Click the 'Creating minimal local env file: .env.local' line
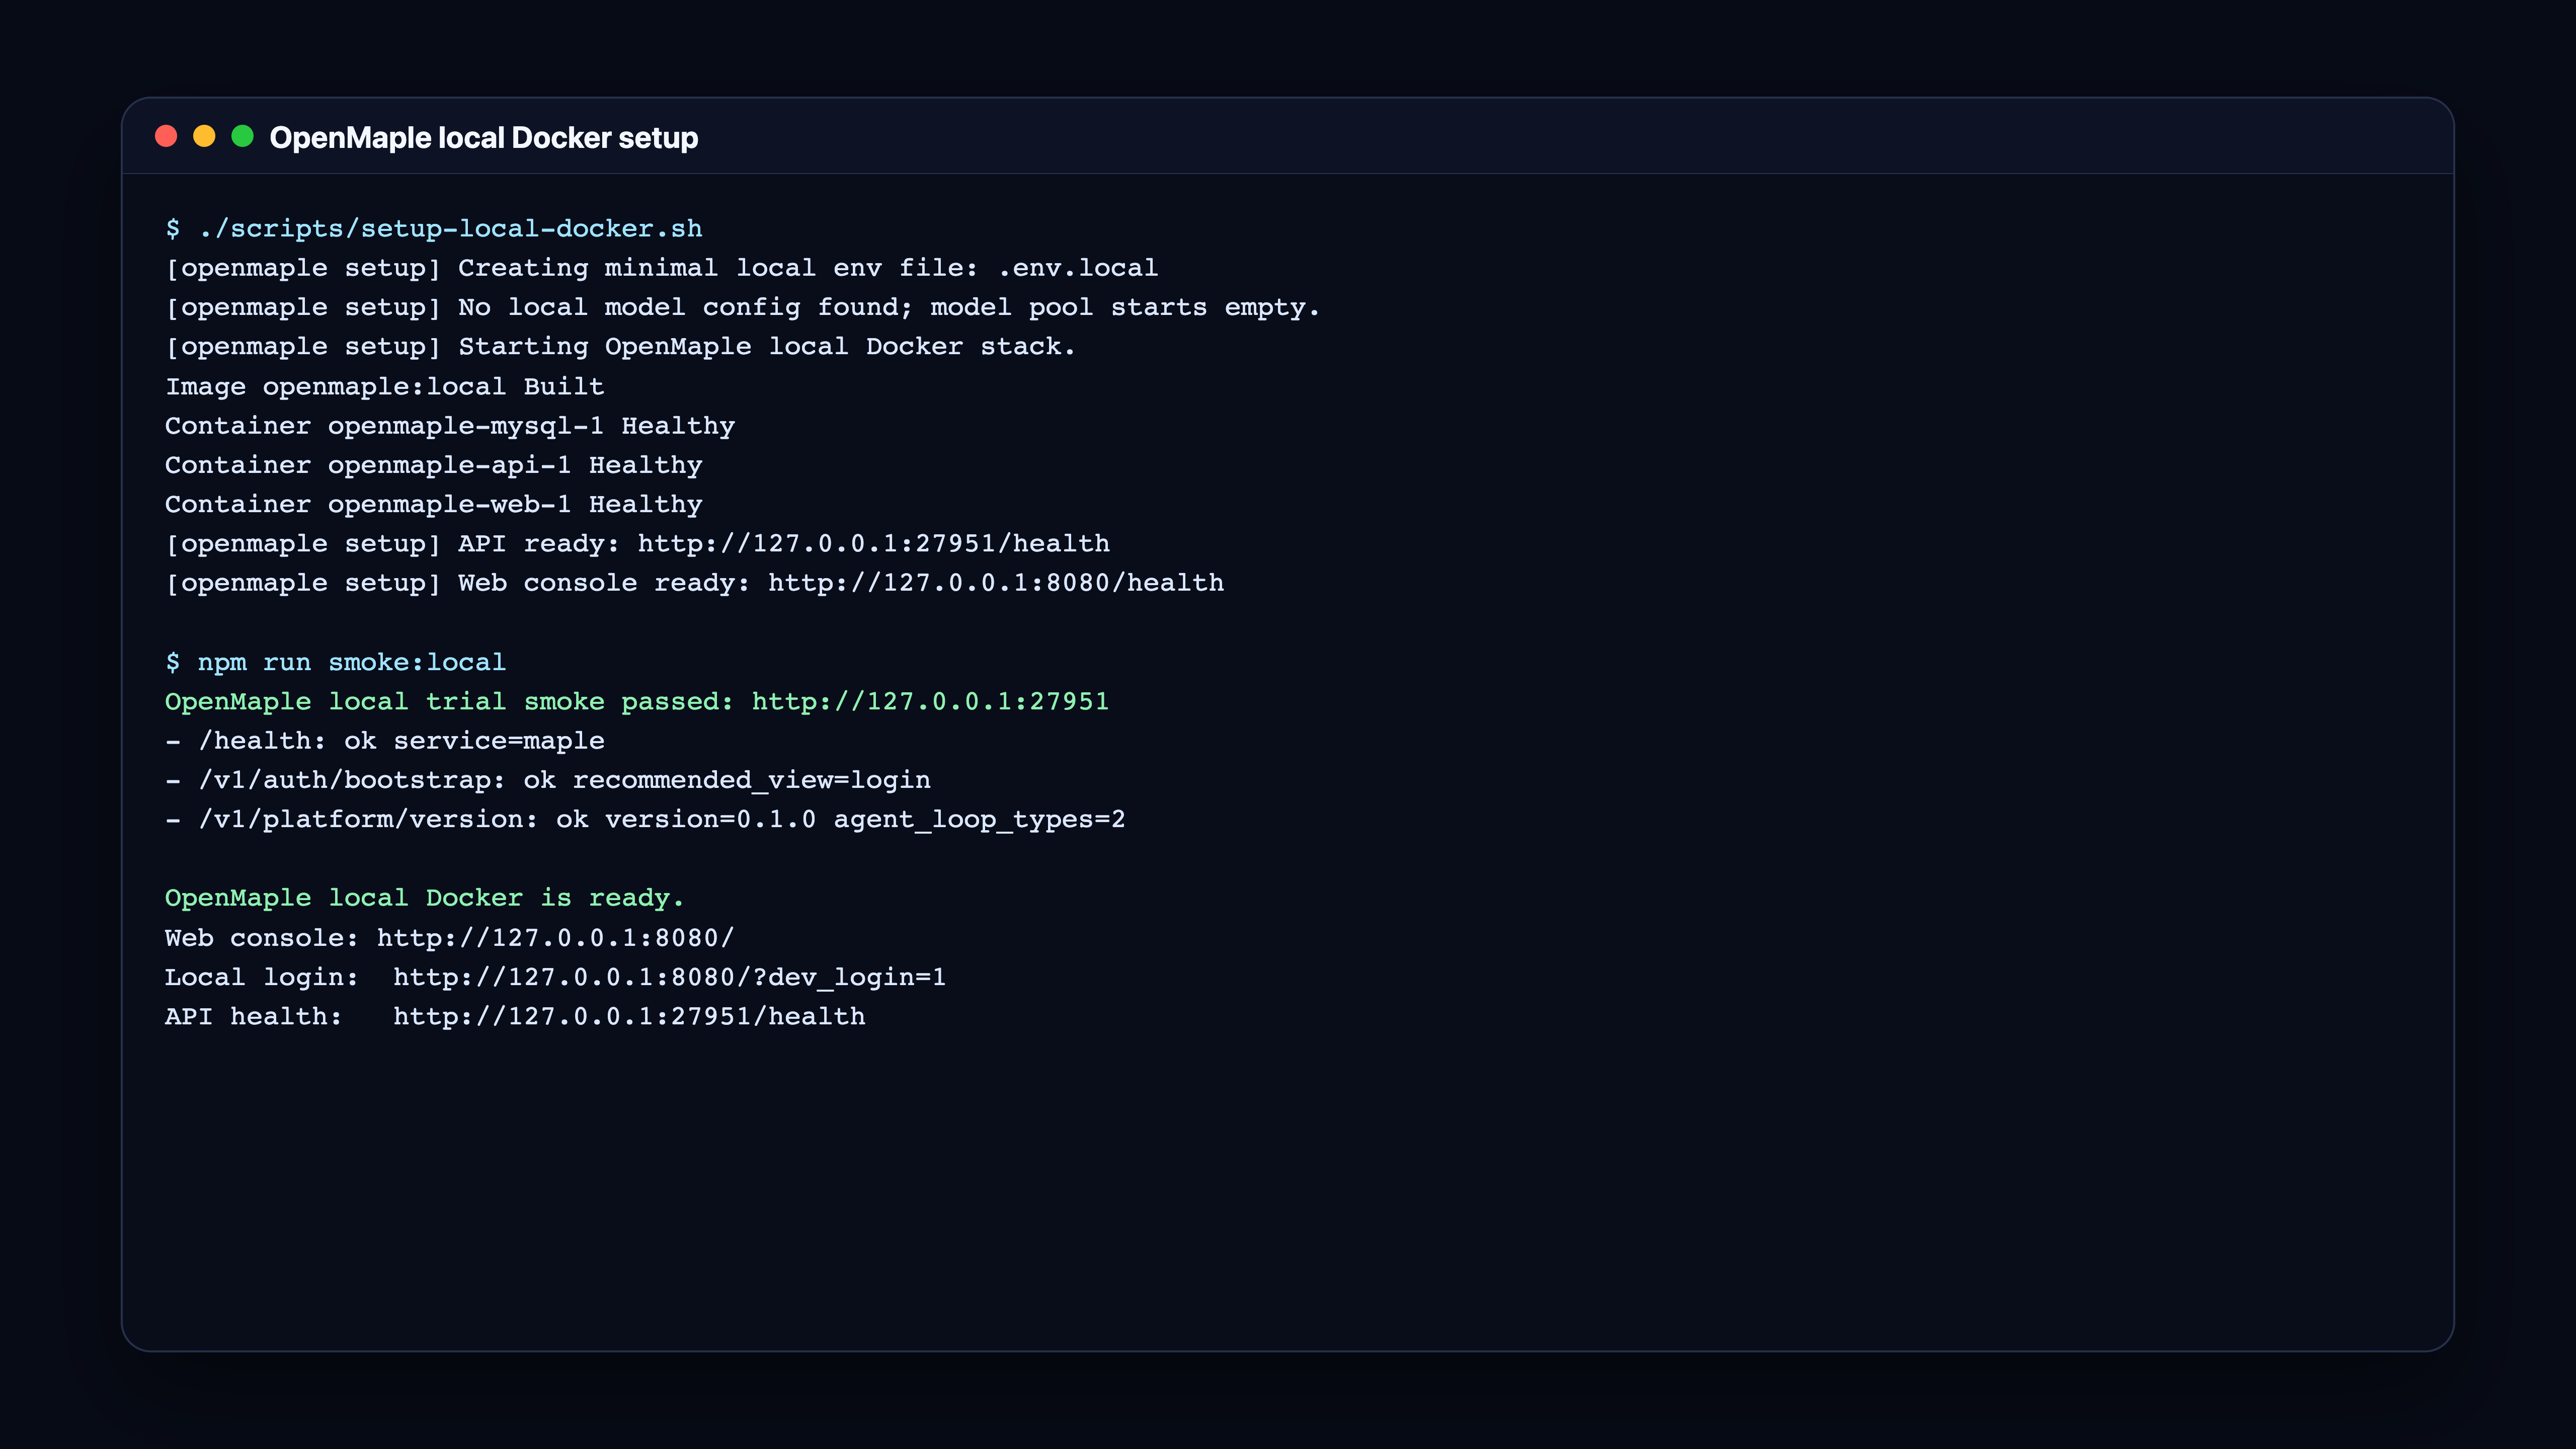Image resolution: width=2576 pixels, height=1449 pixels. click(662, 268)
